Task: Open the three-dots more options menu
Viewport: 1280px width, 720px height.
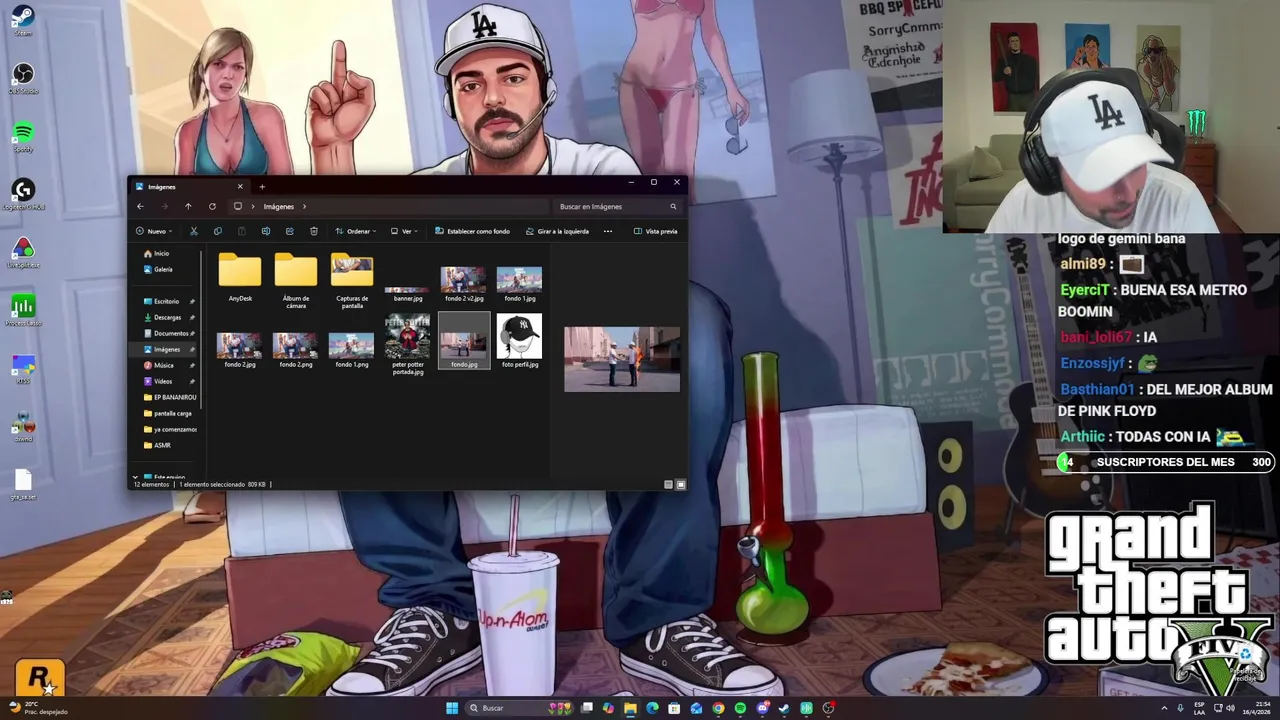Action: [607, 231]
